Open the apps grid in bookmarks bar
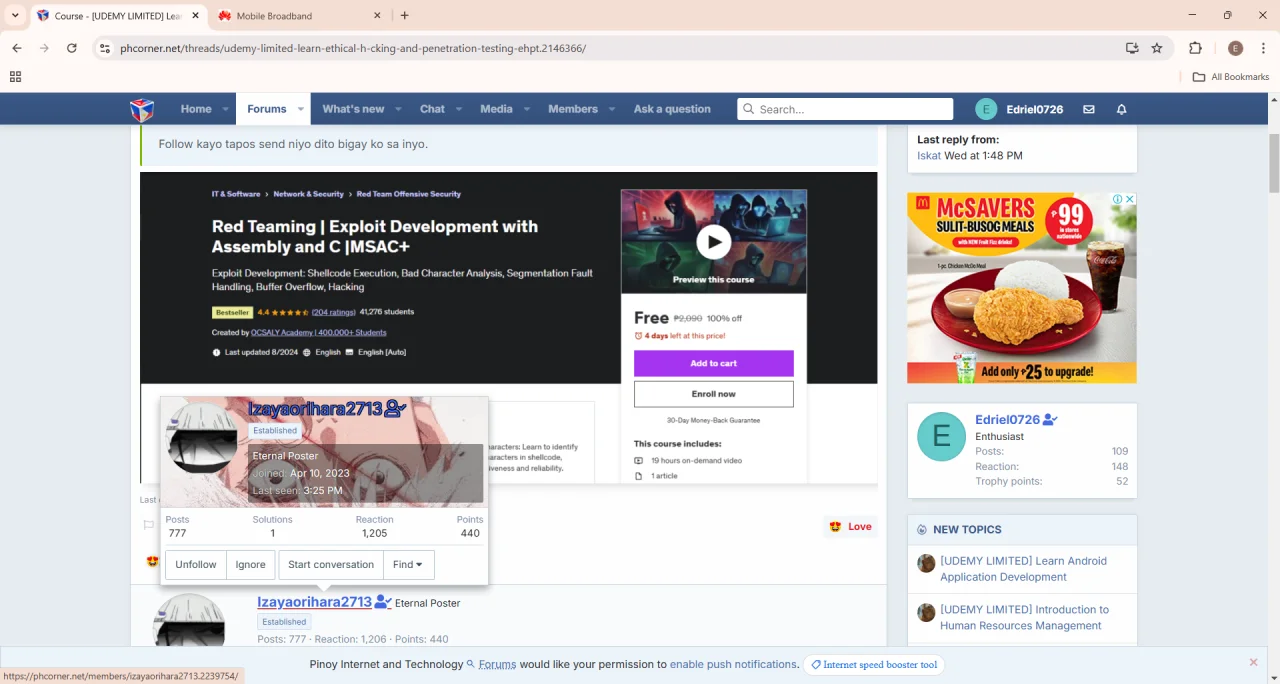Viewport: 1280px width, 684px height. (x=15, y=77)
